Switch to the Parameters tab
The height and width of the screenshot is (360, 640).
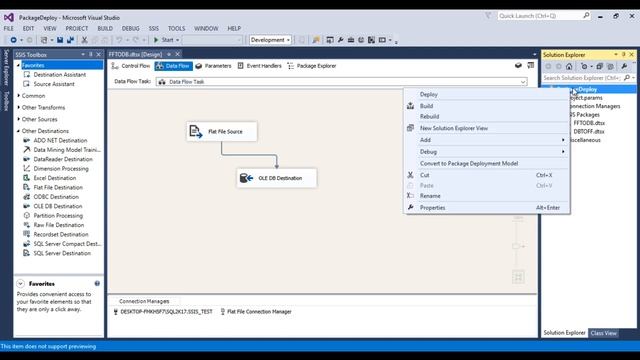point(213,66)
